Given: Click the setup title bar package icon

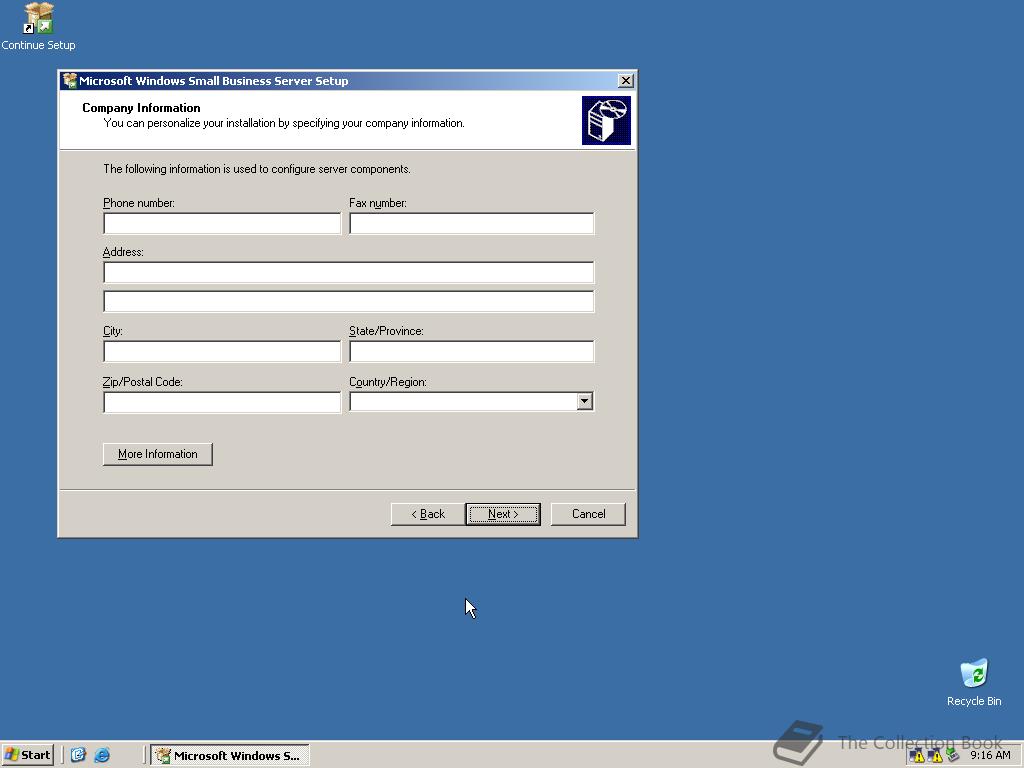Looking at the screenshot, I should 70,80.
